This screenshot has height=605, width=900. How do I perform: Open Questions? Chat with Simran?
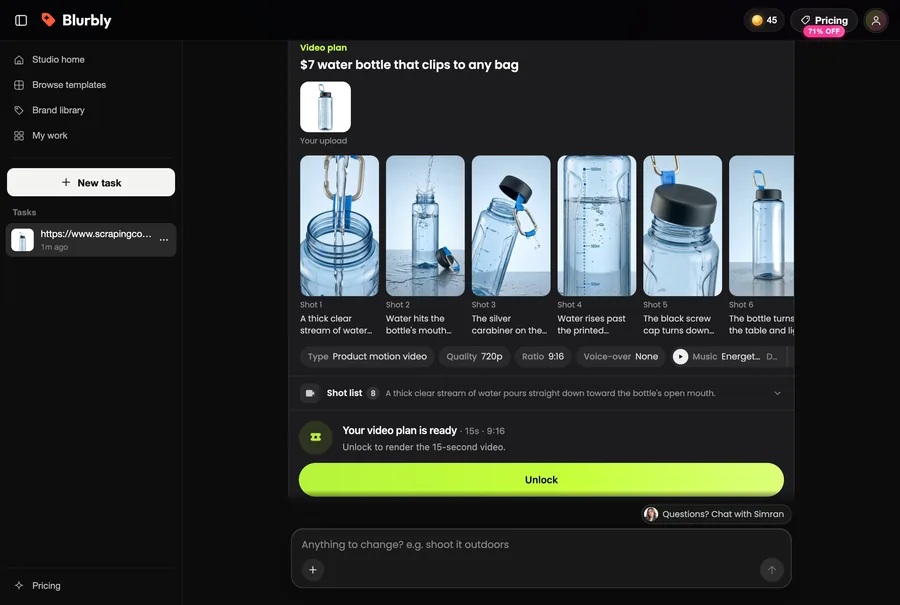click(716, 514)
